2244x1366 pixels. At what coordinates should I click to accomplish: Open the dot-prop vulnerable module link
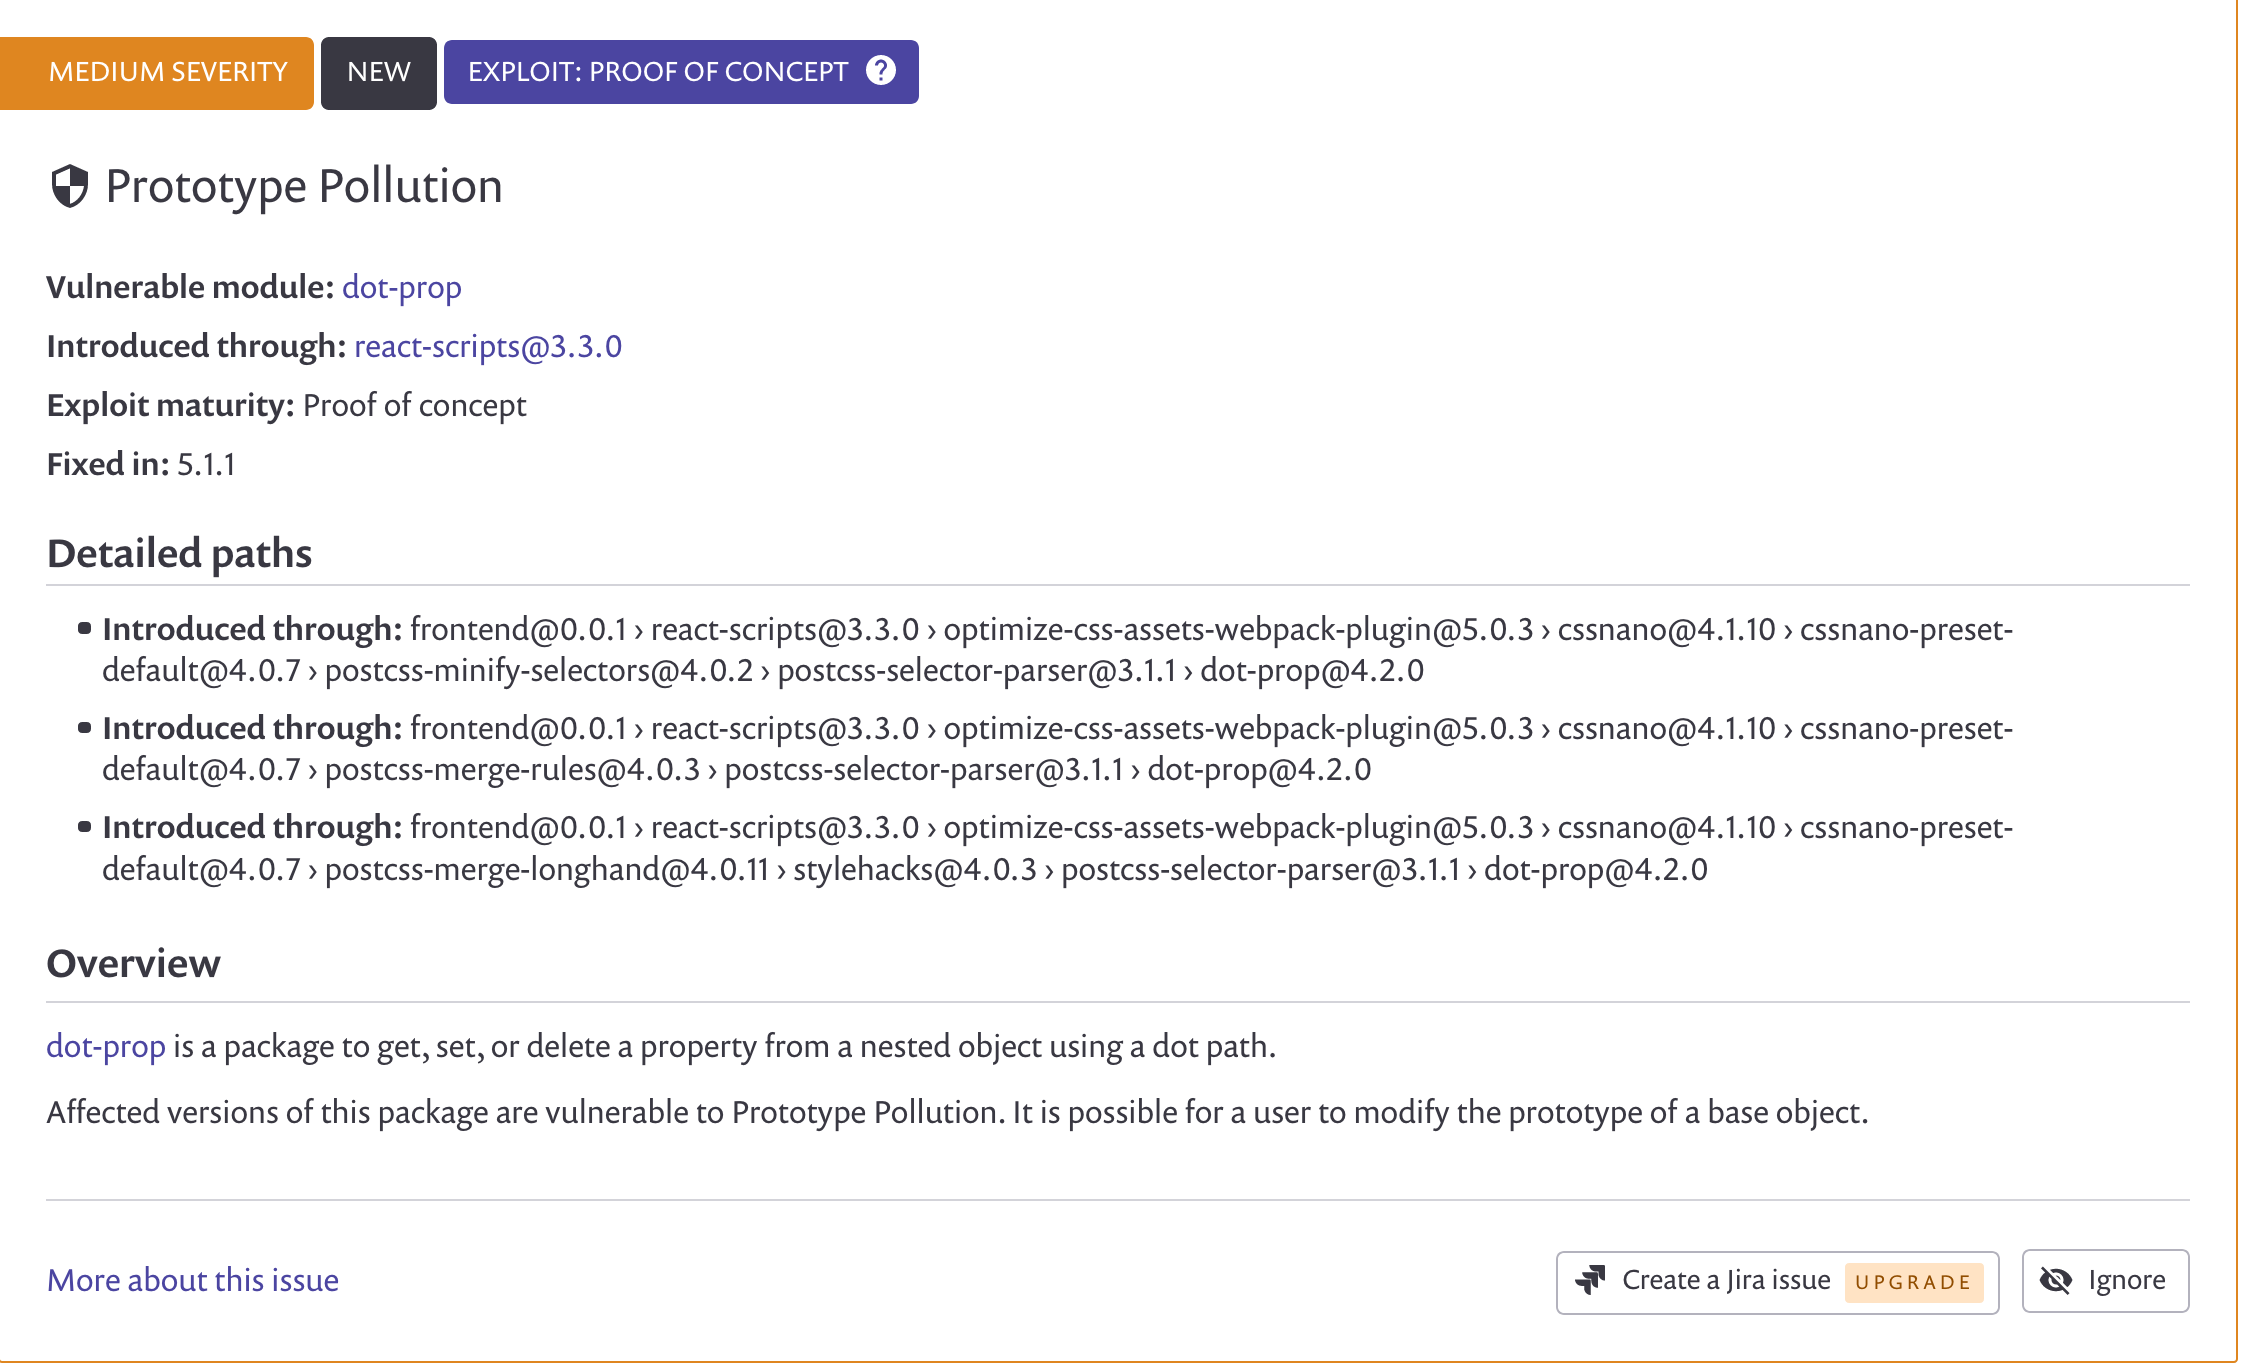tap(402, 287)
